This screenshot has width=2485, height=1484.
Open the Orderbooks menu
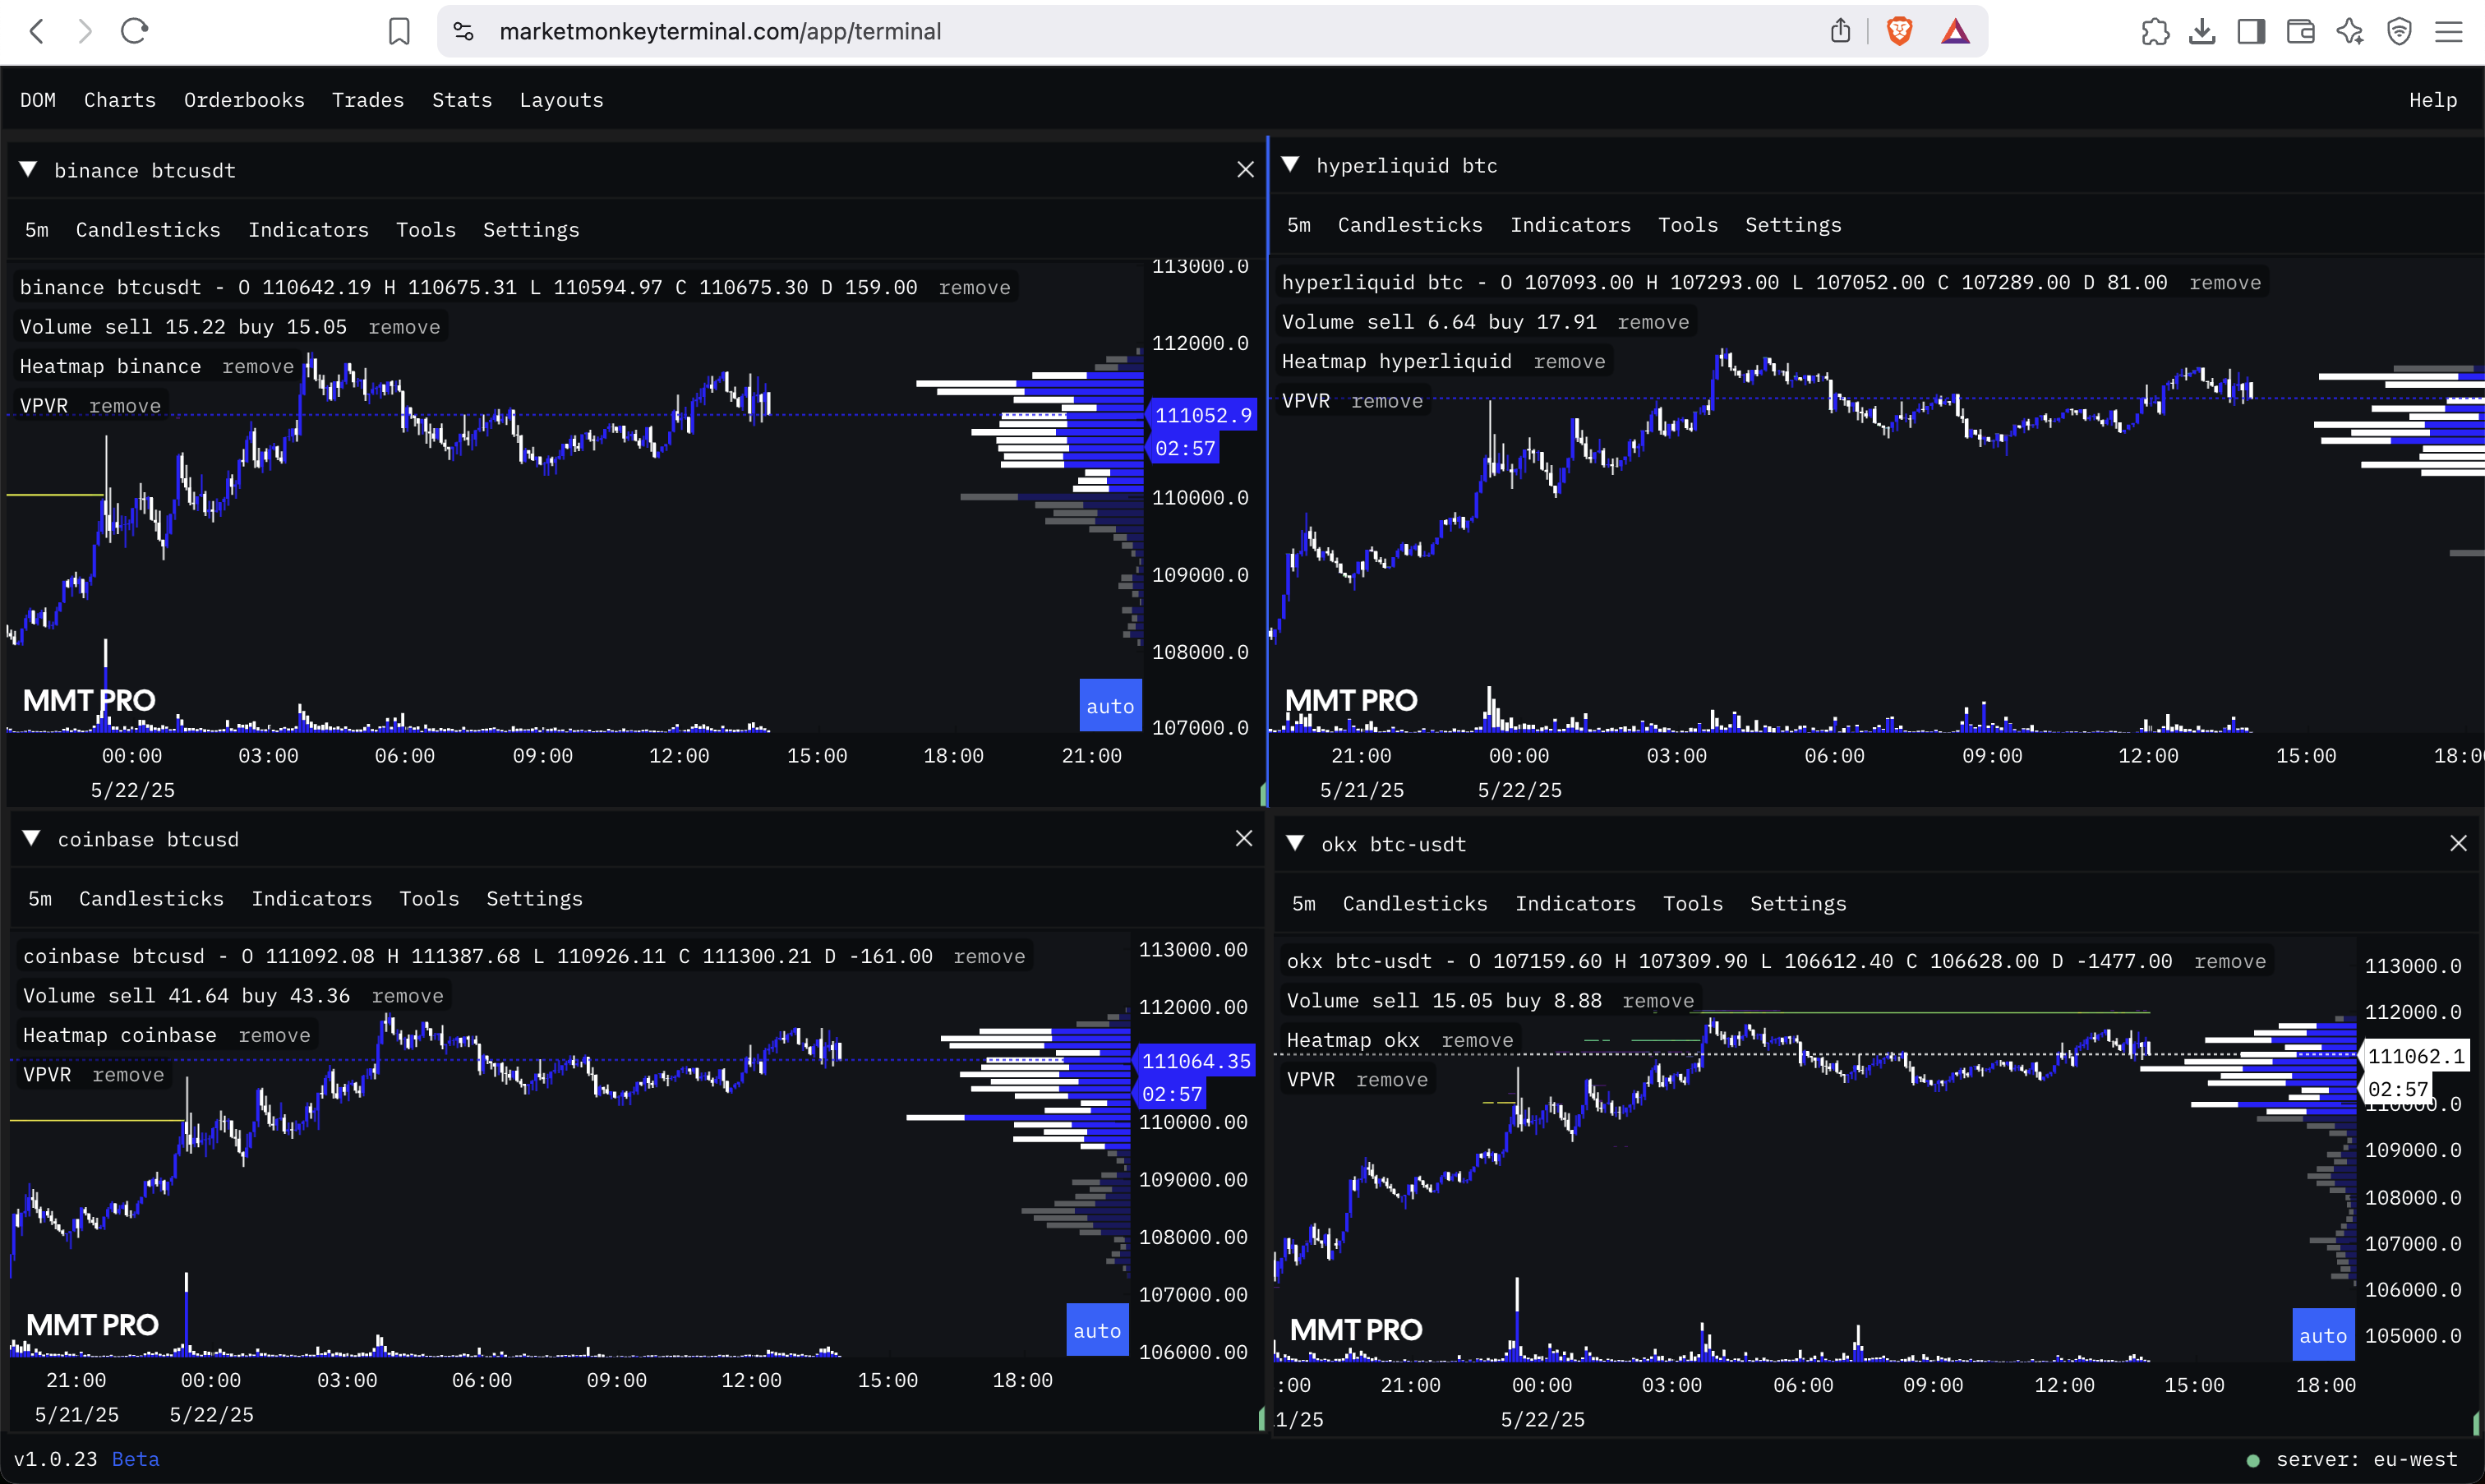244,100
